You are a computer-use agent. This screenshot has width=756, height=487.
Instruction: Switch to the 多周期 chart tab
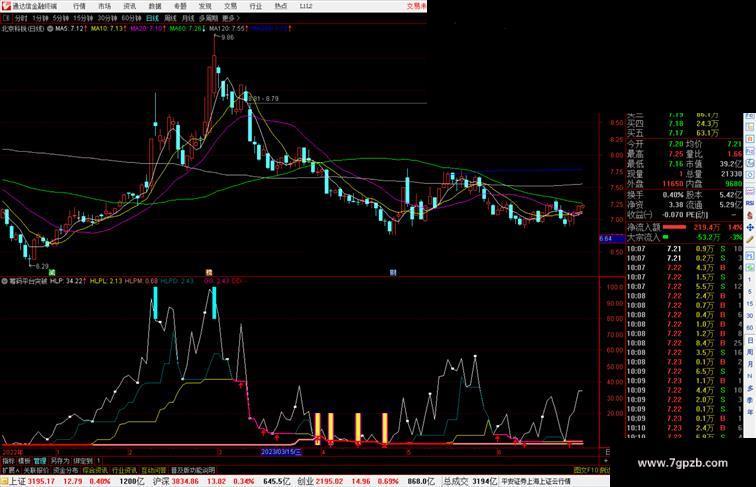(208, 18)
